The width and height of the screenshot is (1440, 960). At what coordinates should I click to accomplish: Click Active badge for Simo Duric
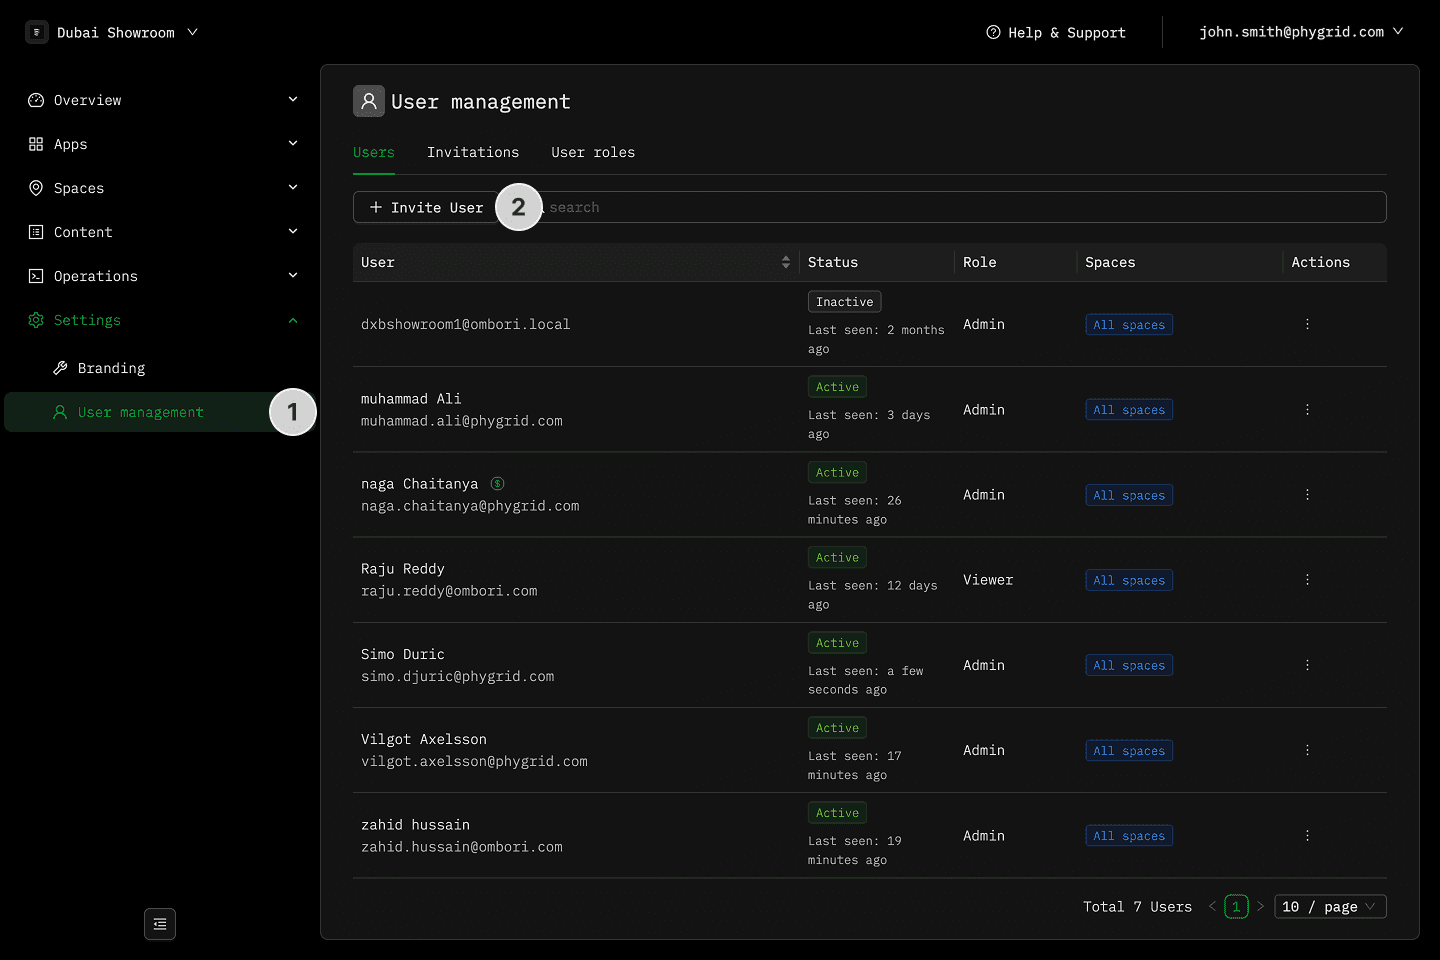point(837,643)
